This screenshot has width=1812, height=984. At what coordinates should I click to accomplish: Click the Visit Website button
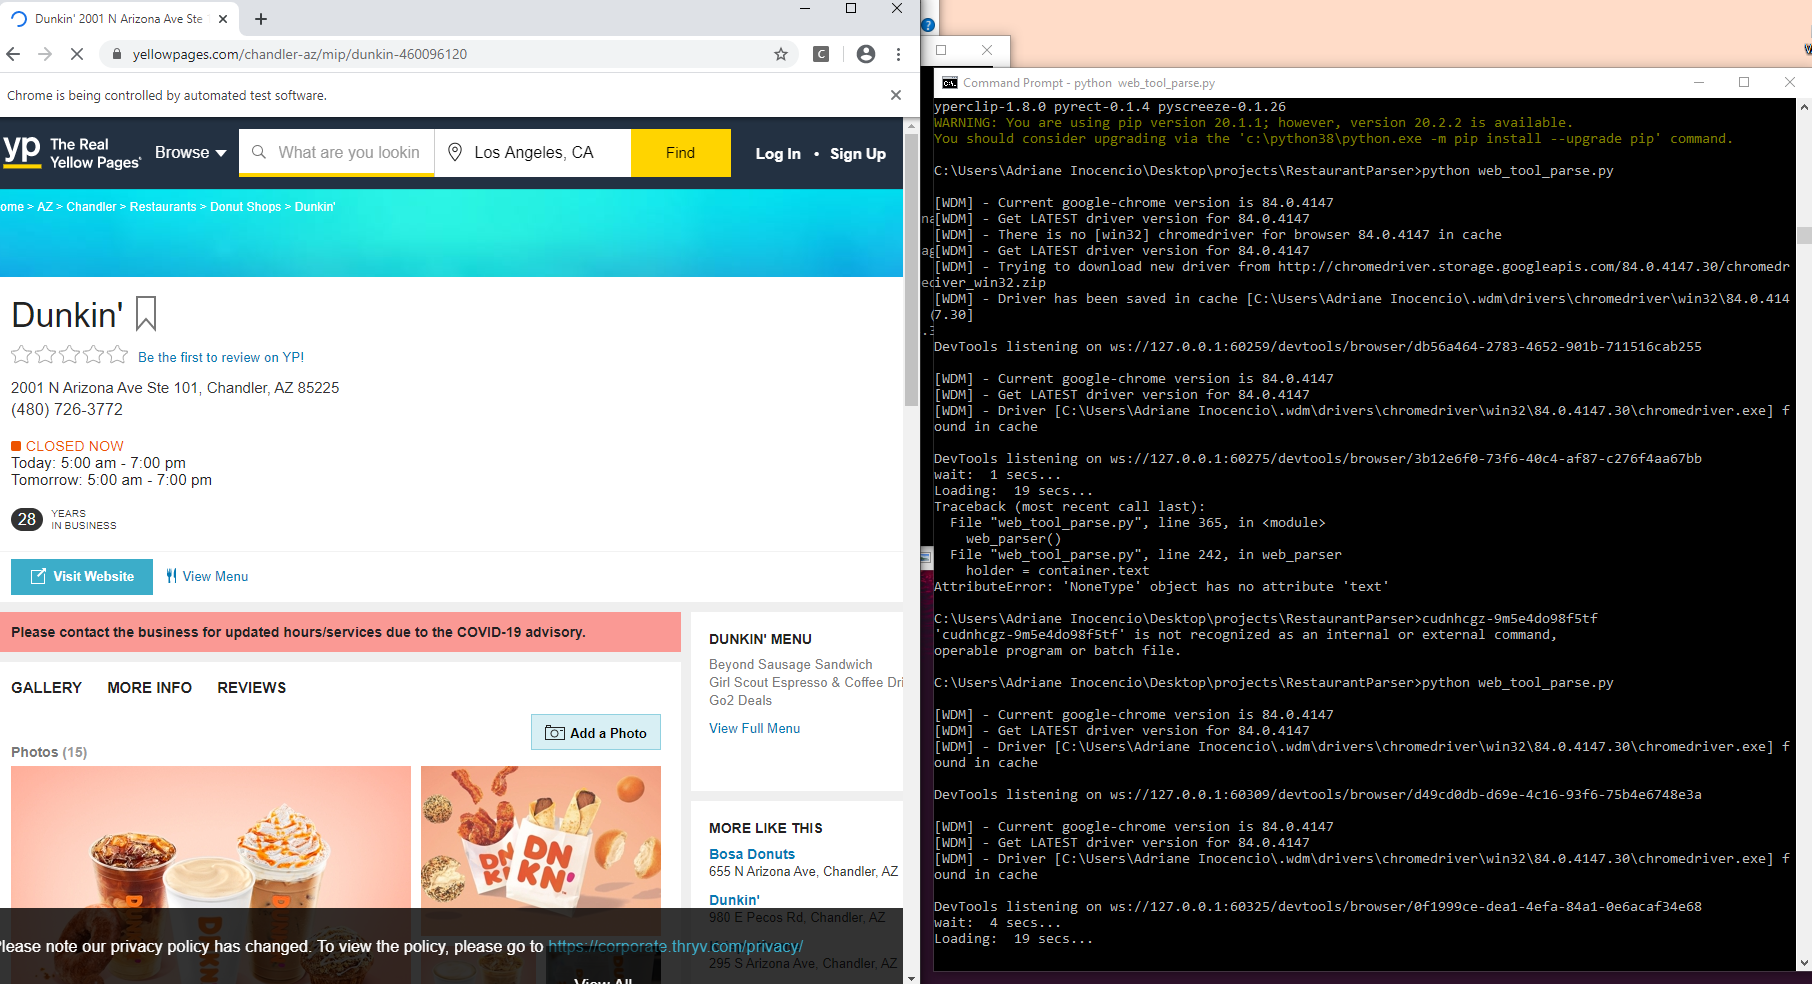(82, 577)
